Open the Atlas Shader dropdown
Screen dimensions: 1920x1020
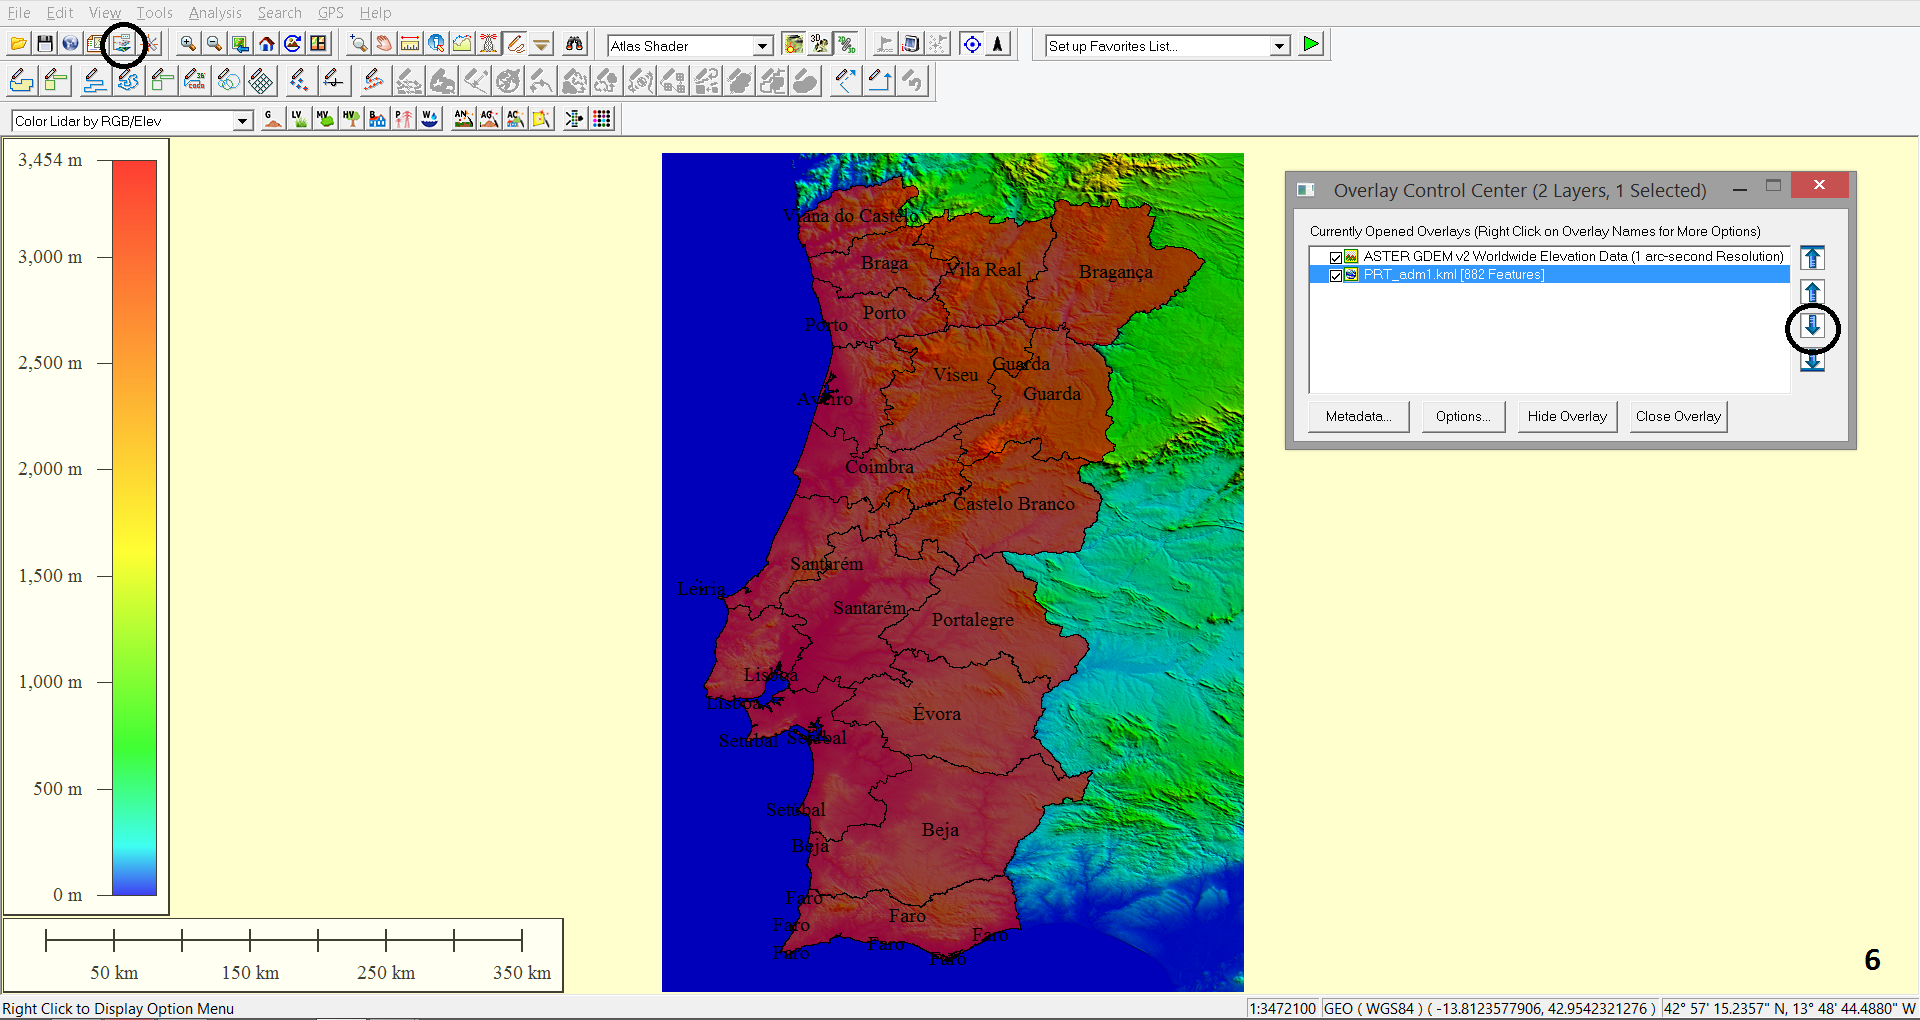point(762,46)
